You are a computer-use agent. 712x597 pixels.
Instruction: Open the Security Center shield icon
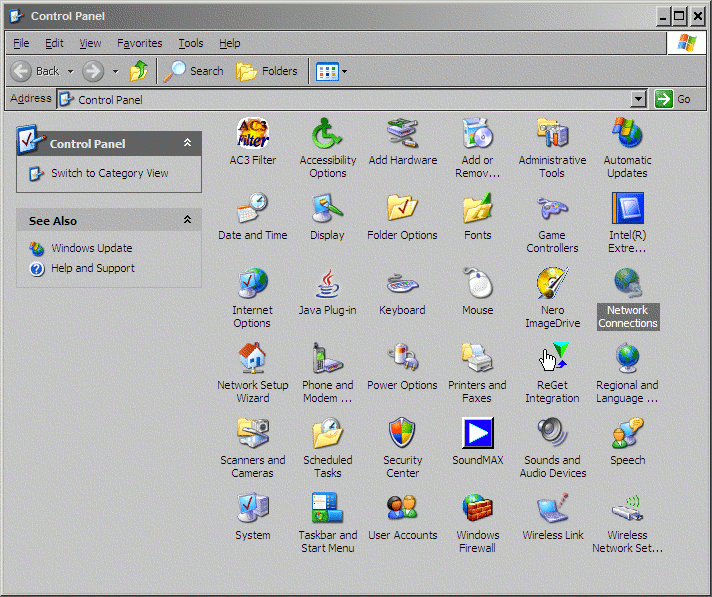pos(402,433)
